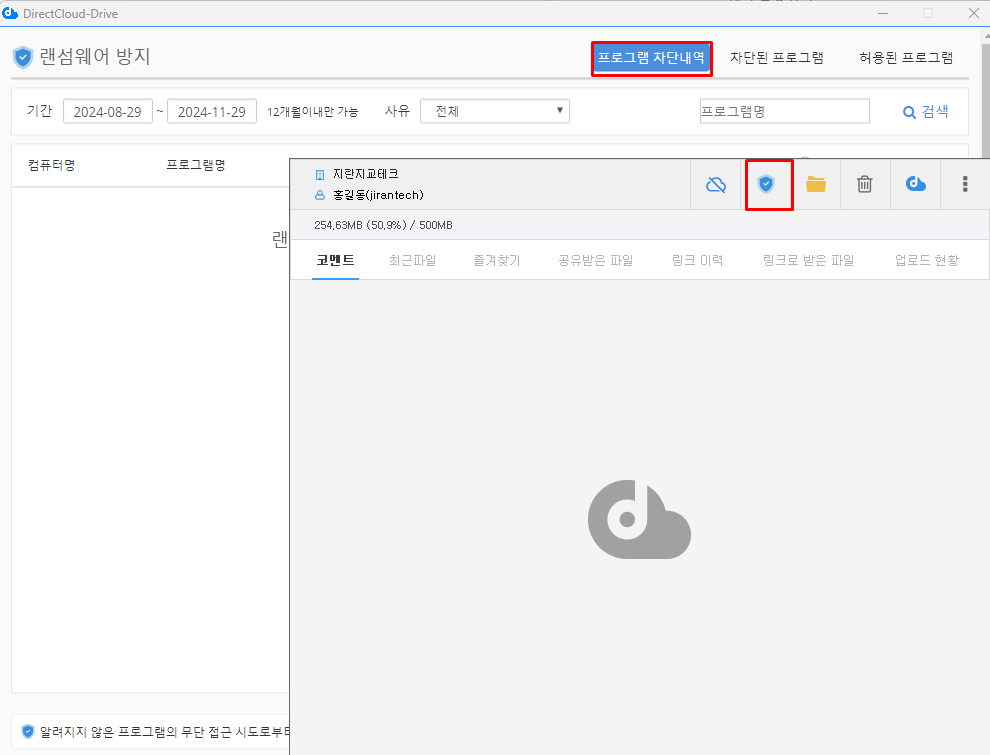The image size is (990, 755).
Task: Open the start date 2024-08-29 picker
Action: 107,112
